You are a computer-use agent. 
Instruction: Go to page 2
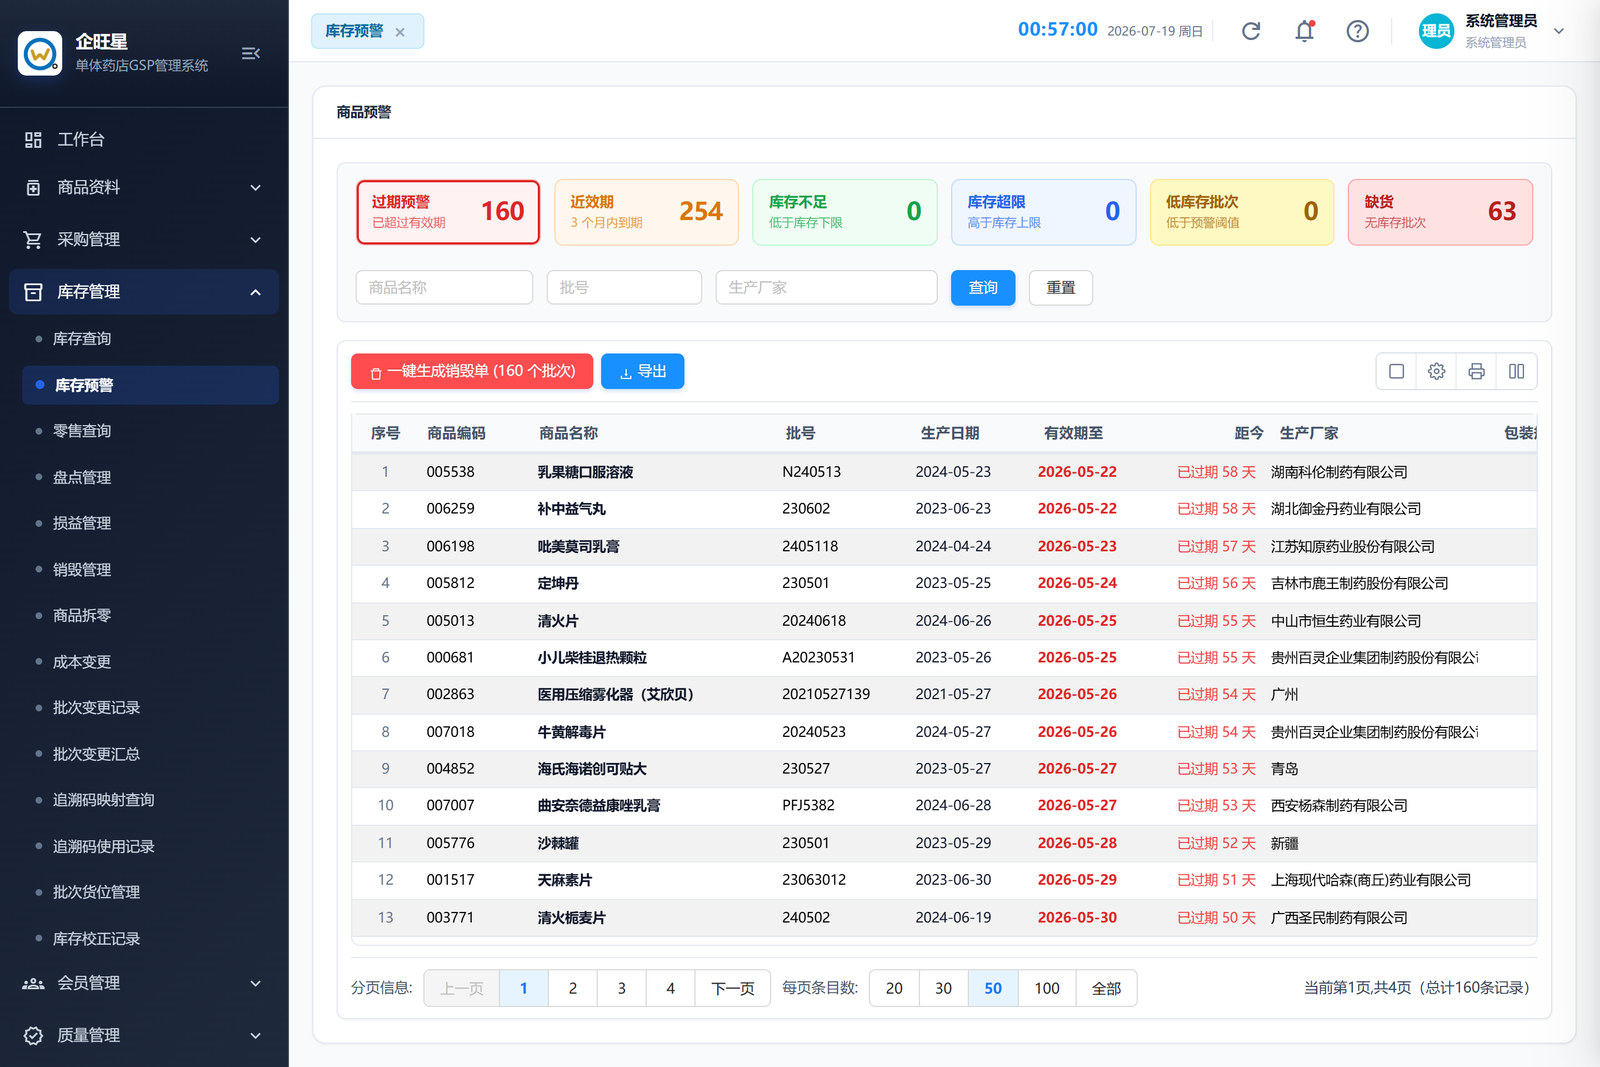[x=573, y=989]
